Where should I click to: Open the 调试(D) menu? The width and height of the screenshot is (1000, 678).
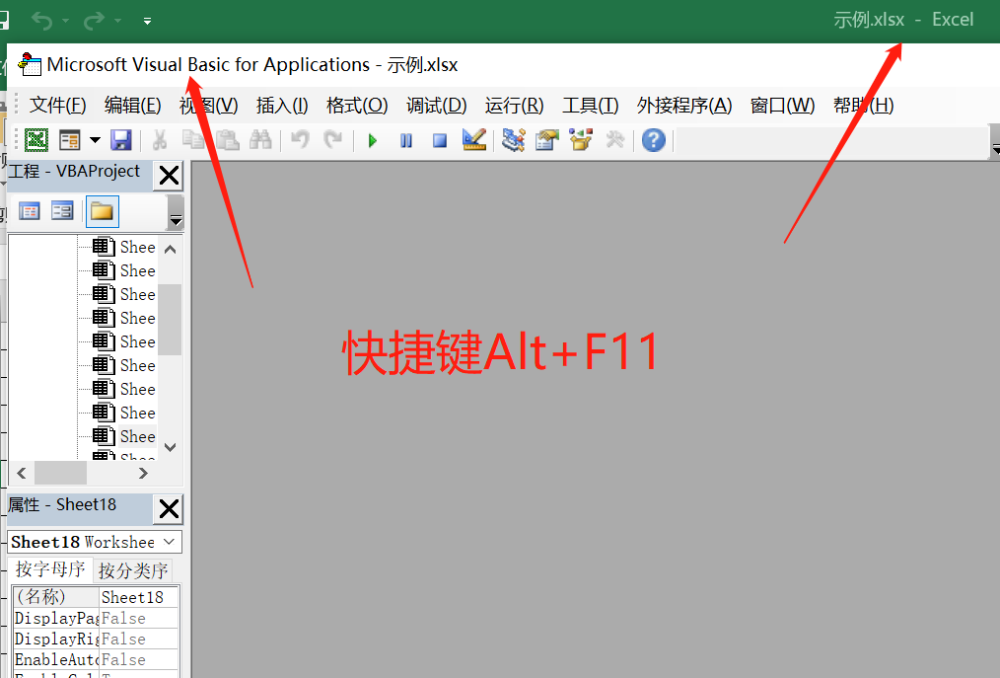click(x=437, y=105)
